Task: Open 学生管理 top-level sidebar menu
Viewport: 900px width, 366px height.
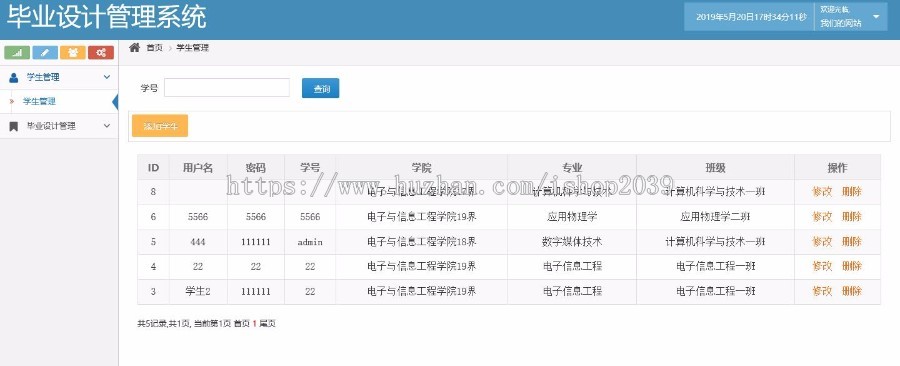Action: click(59, 77)
